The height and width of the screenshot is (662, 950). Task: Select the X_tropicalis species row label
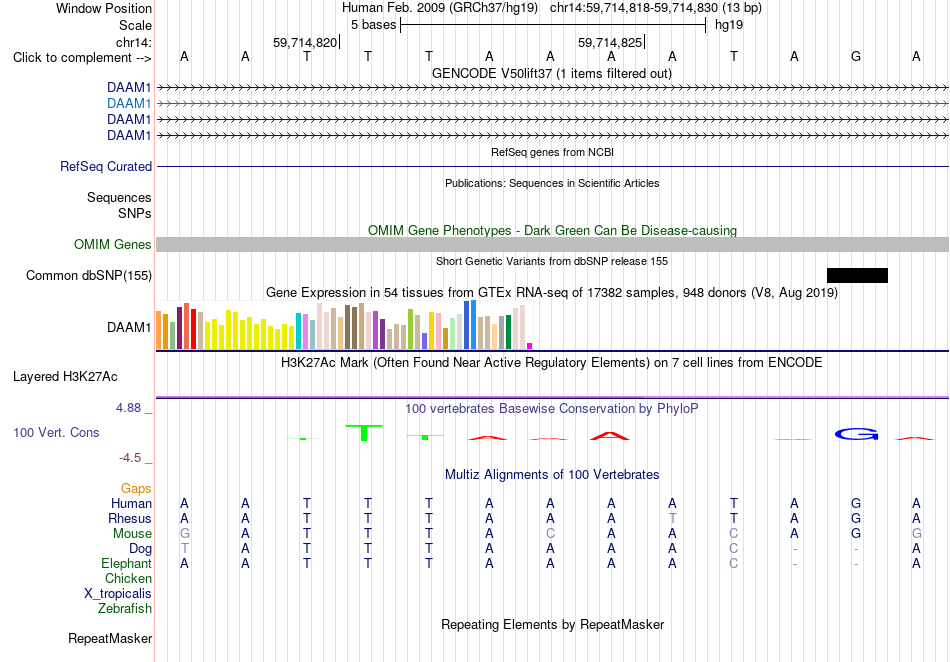pyautogui.click(x=118, y=594)
